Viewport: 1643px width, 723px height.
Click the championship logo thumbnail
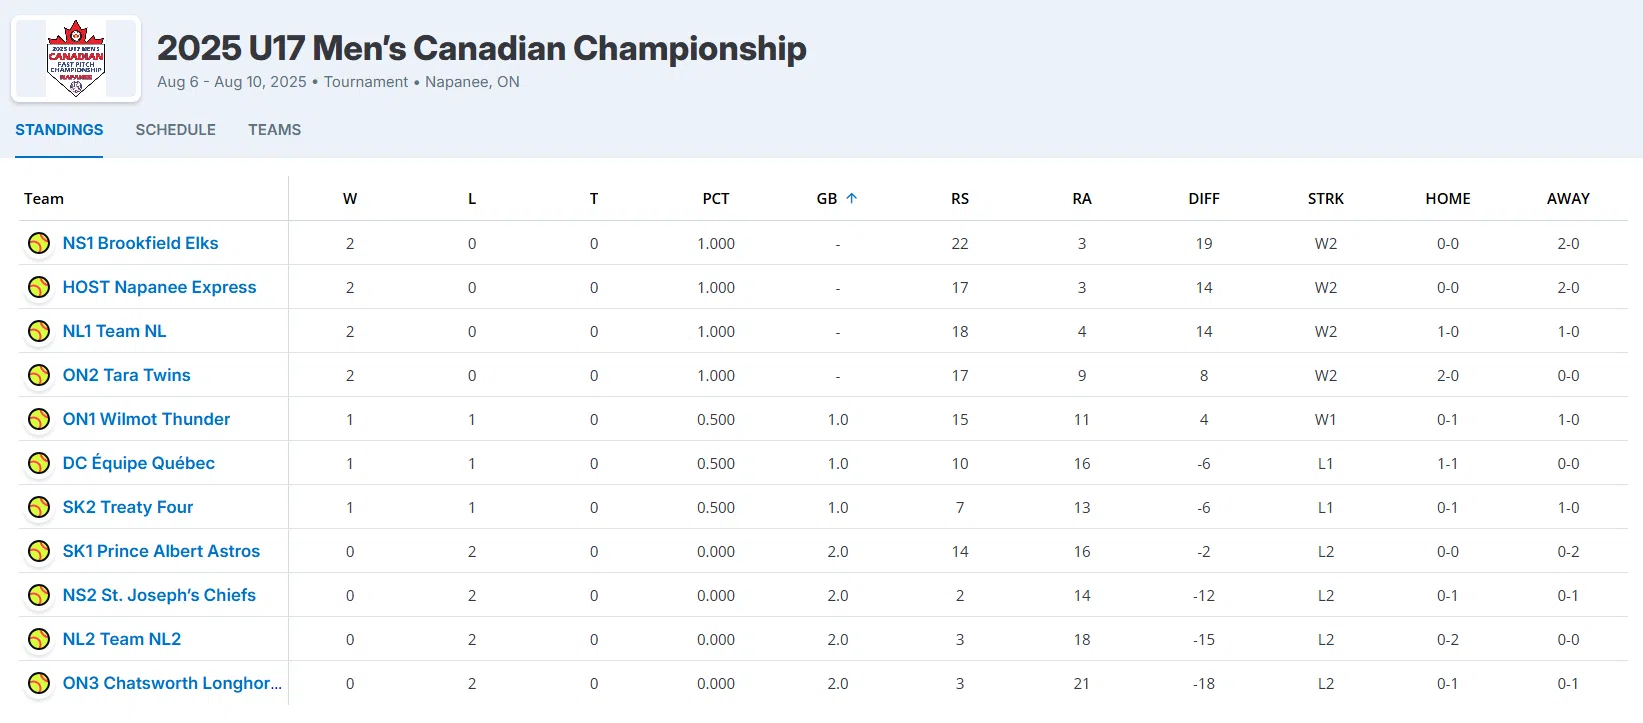[x=76, y=59]
